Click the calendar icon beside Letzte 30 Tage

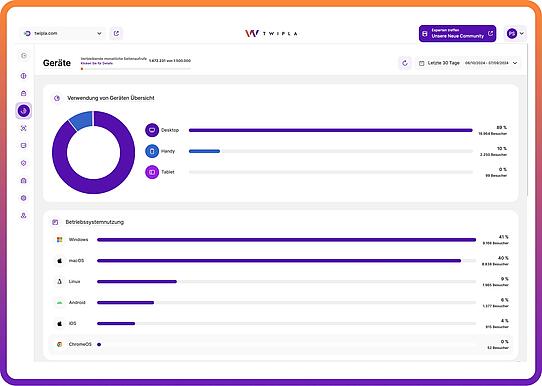421,63
